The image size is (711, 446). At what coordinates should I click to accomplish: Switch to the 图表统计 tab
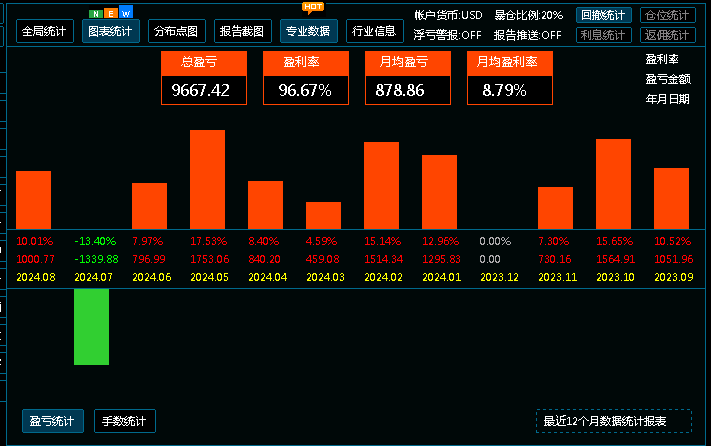pyautogui.click(x=110, y=31)
